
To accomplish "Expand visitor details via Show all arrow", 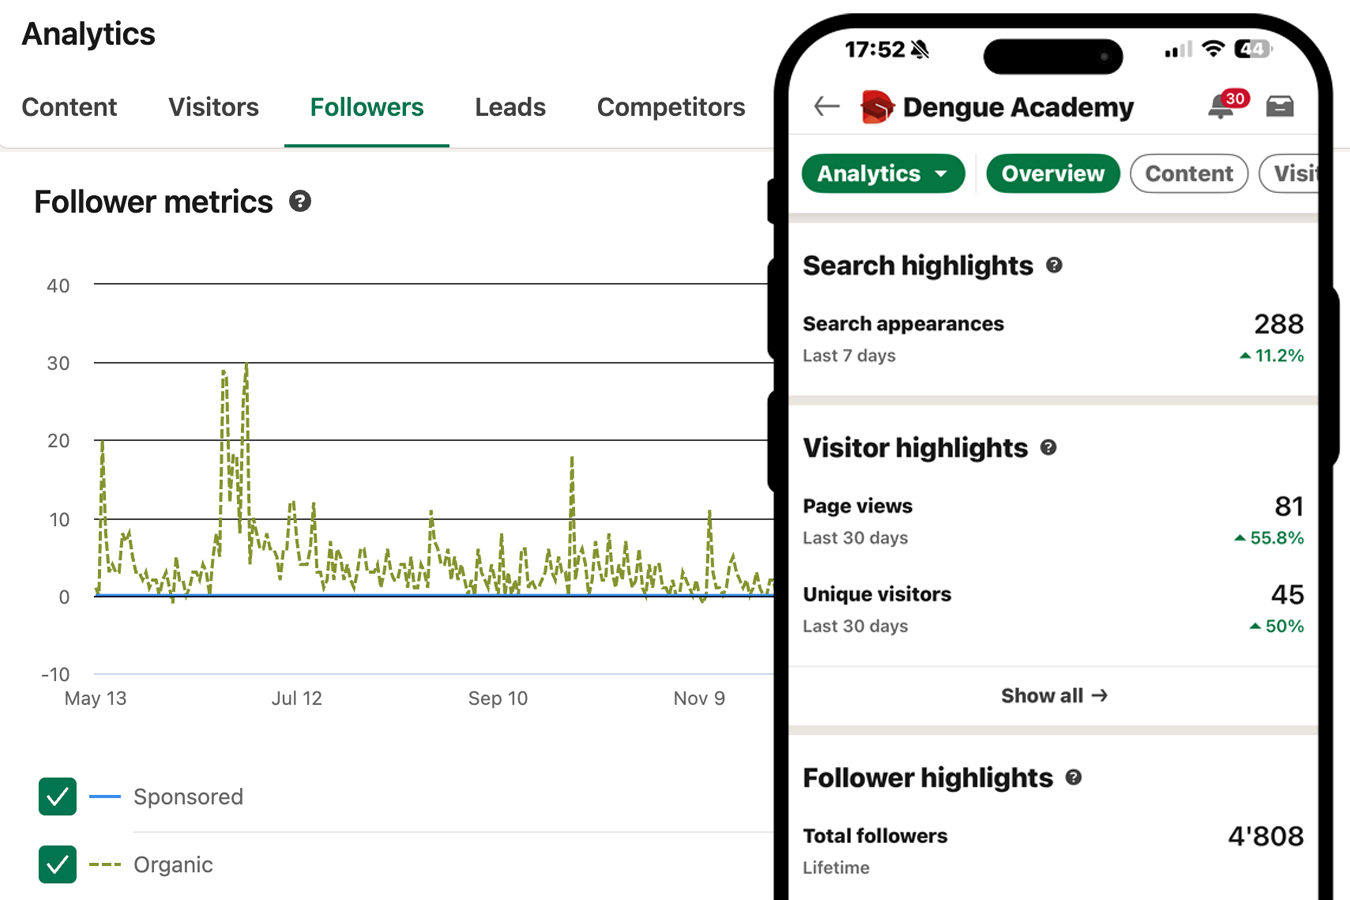I will 1053,695.
